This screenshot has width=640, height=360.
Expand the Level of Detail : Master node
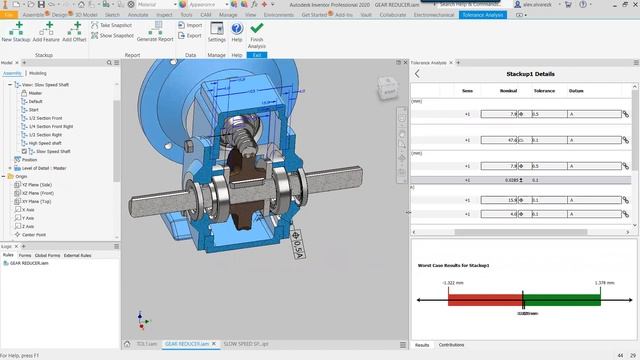[x=10, y=168]
